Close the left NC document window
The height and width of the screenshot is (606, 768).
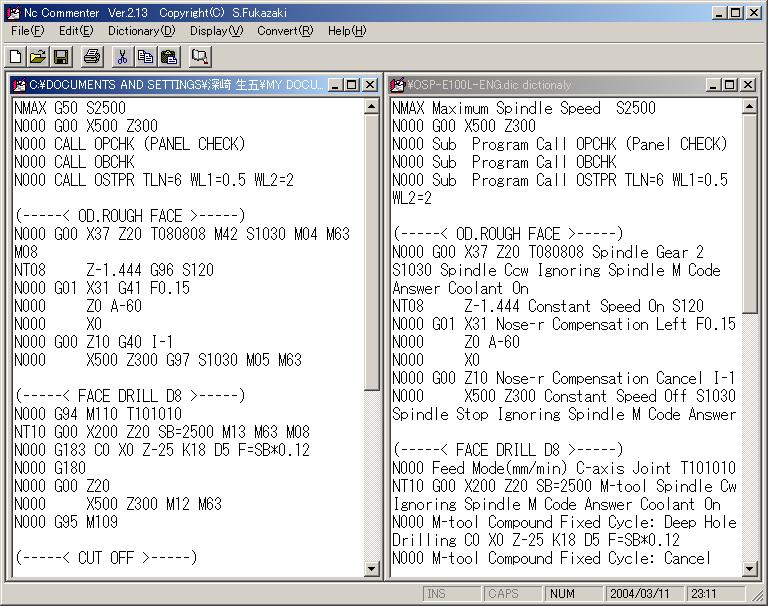coord(370,85)
